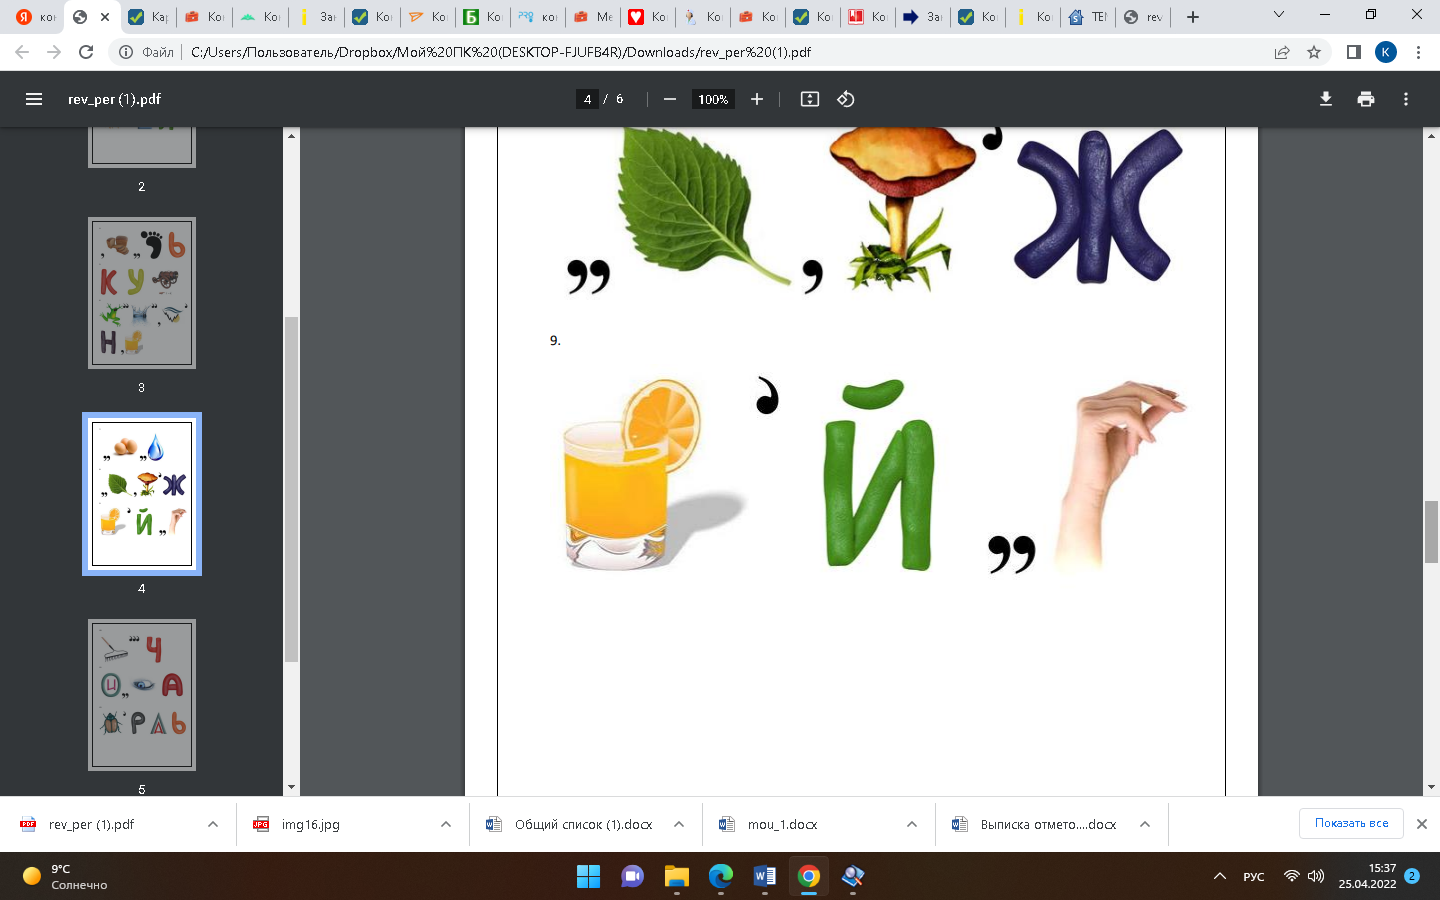The width and height of the screenshot is (1440, 900).
Task: Reload the current page
Action: tap(86, 52)
